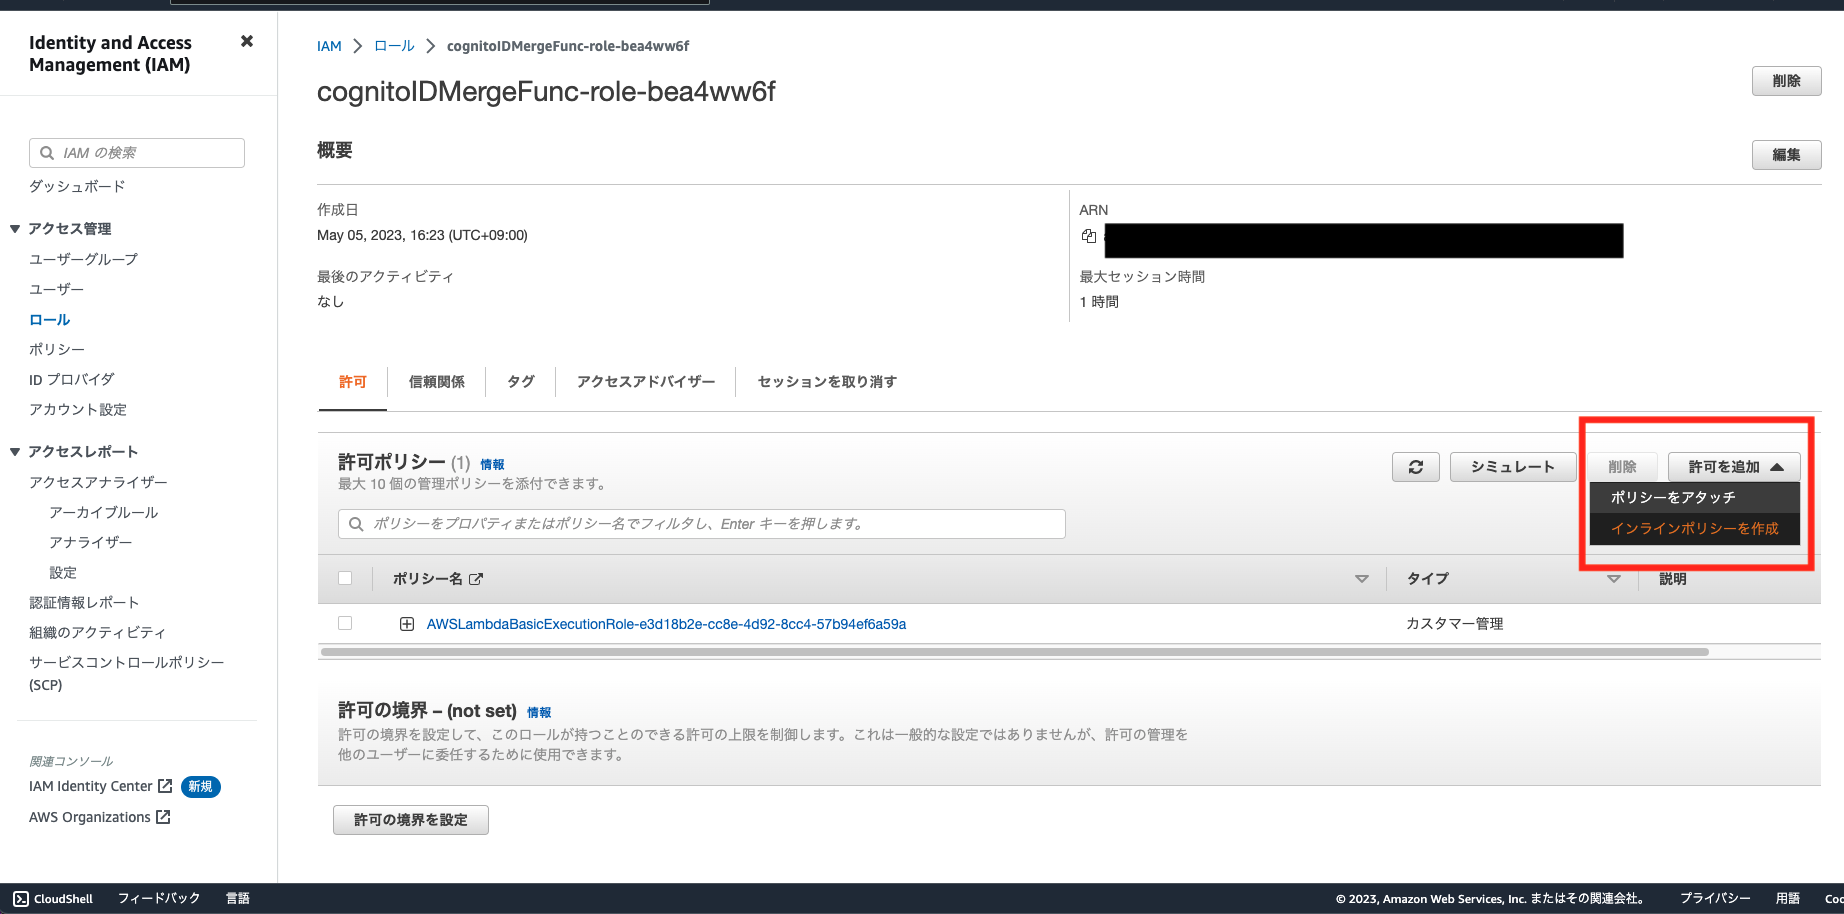Screen dimensions: 1844x914
Task: Open the 許可を追加 dropdown
Action: click(x=1734, y=467)
